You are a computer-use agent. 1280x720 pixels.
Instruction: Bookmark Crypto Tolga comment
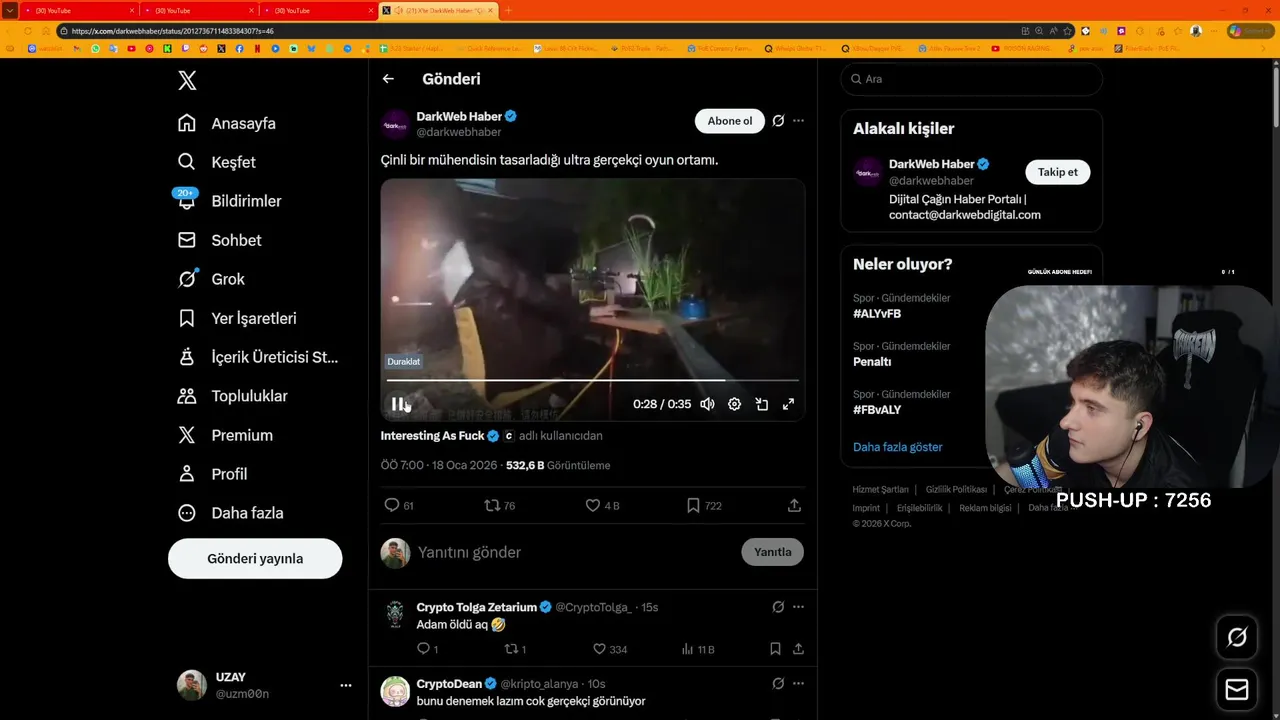click(775, 649)
